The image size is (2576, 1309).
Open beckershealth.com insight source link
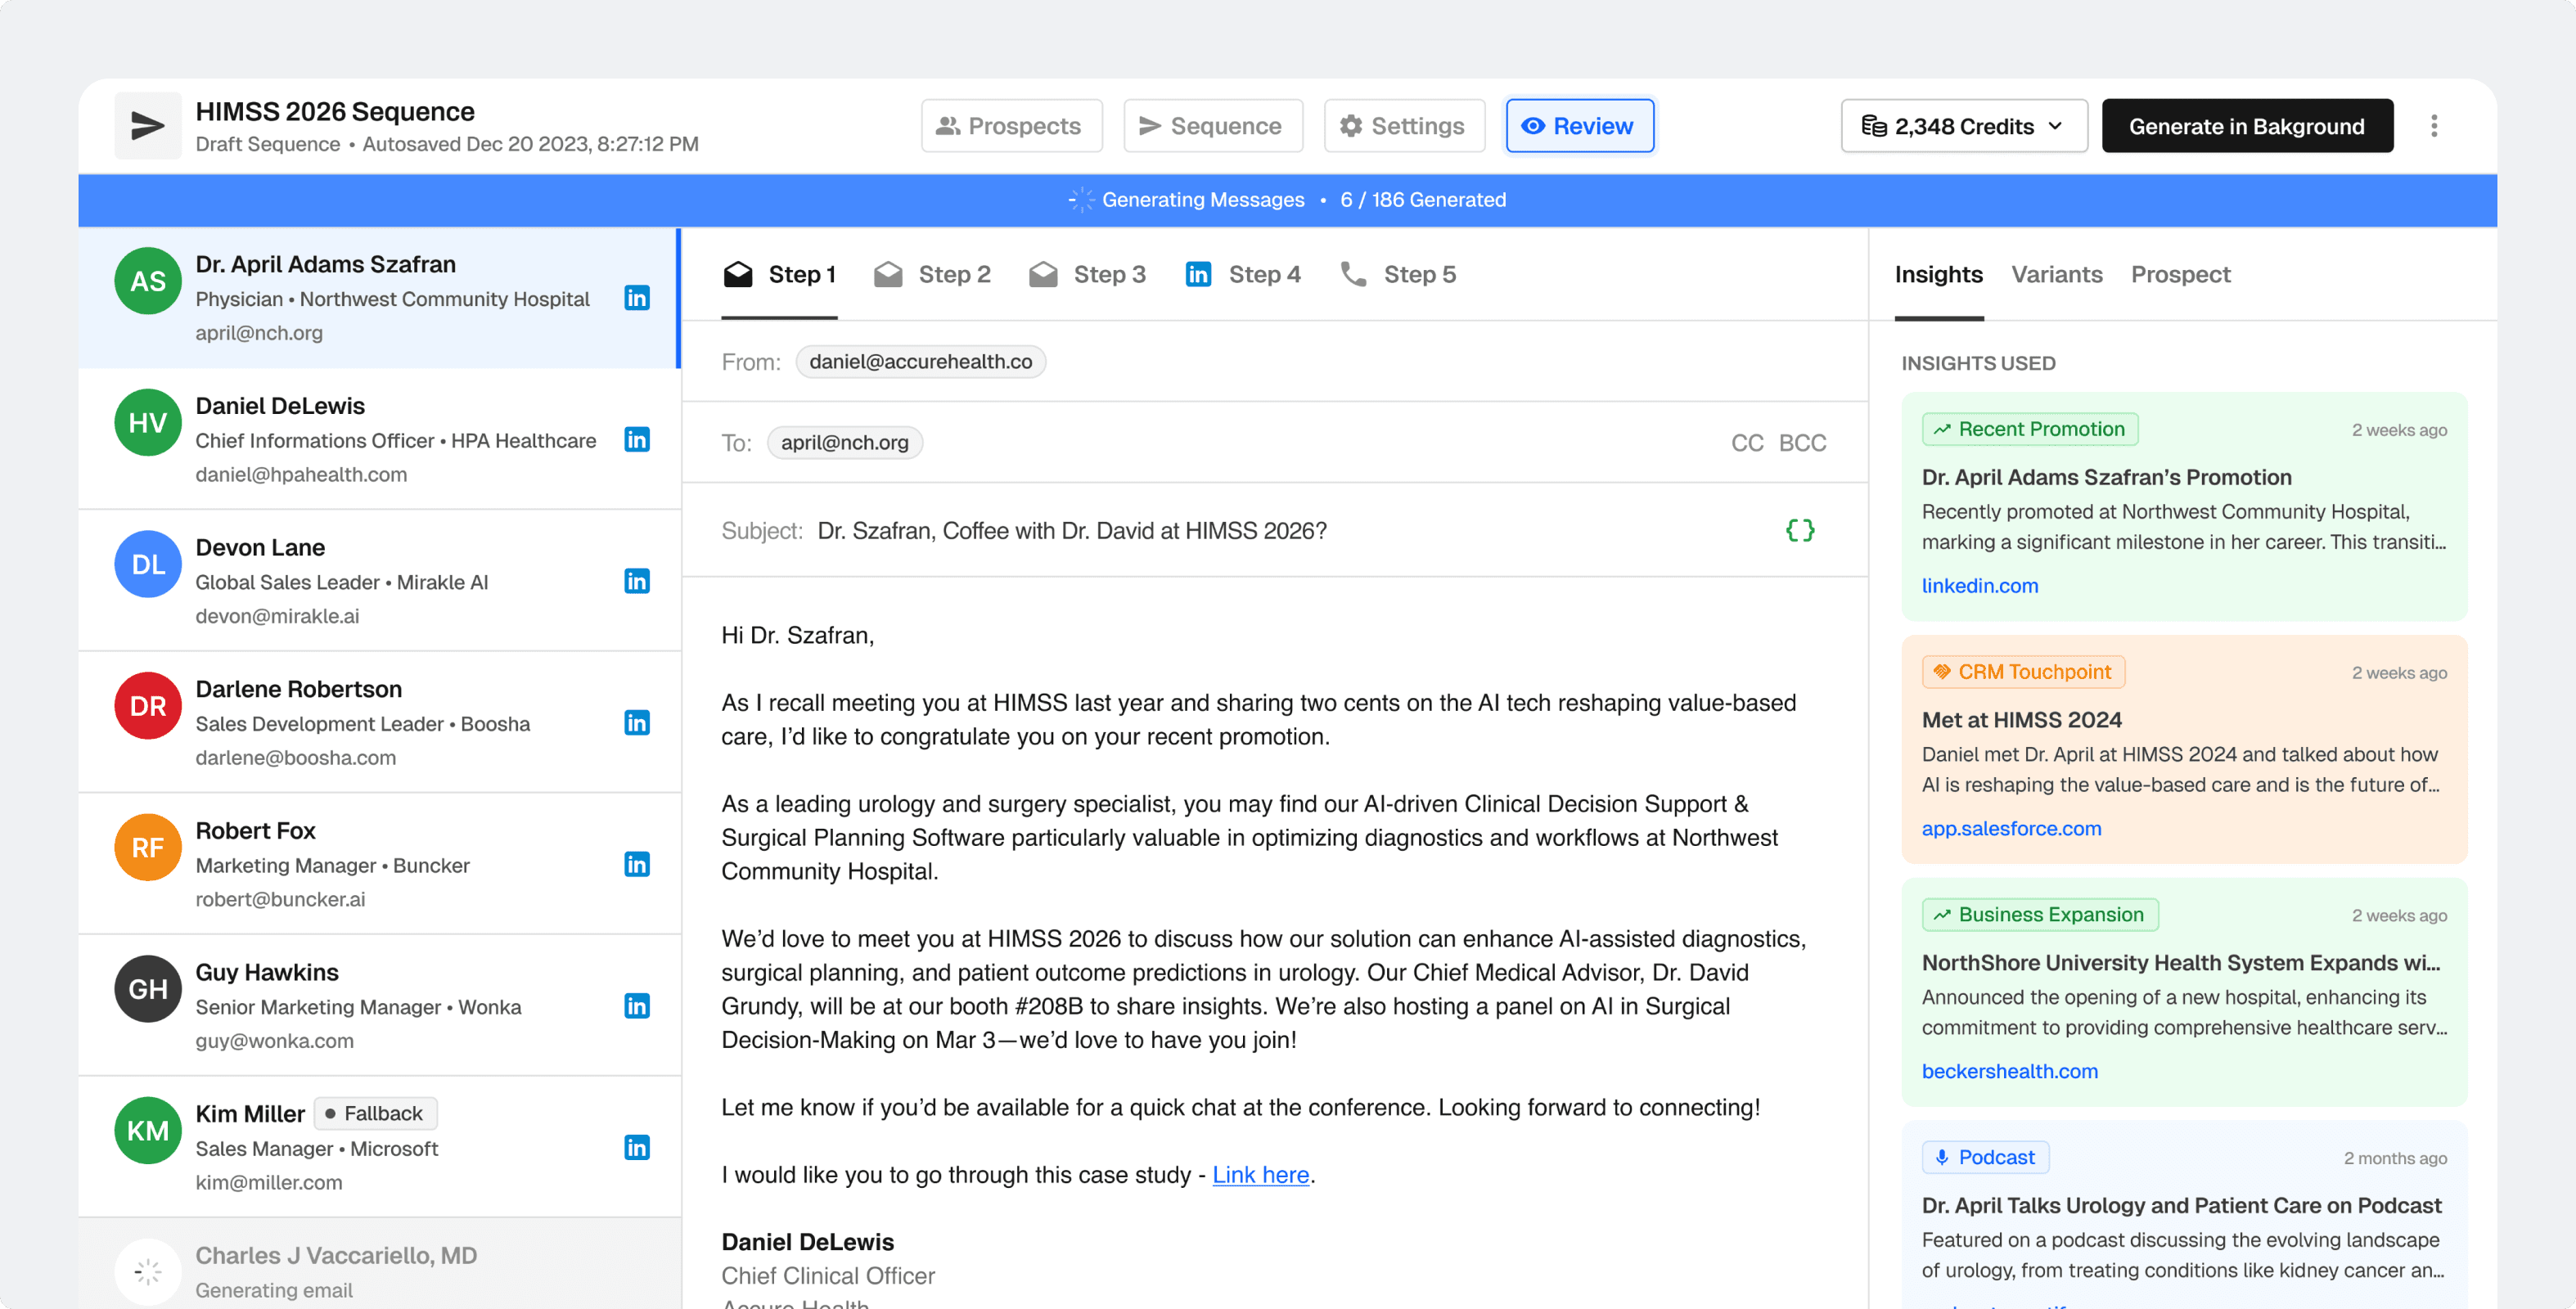[2009, 1071]
